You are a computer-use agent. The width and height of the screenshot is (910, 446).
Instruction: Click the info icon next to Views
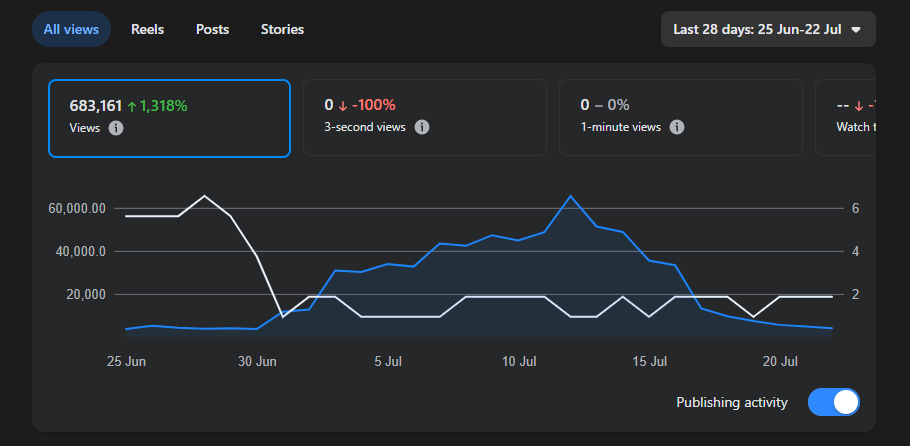pyautogui.click(x=116, y=128)
